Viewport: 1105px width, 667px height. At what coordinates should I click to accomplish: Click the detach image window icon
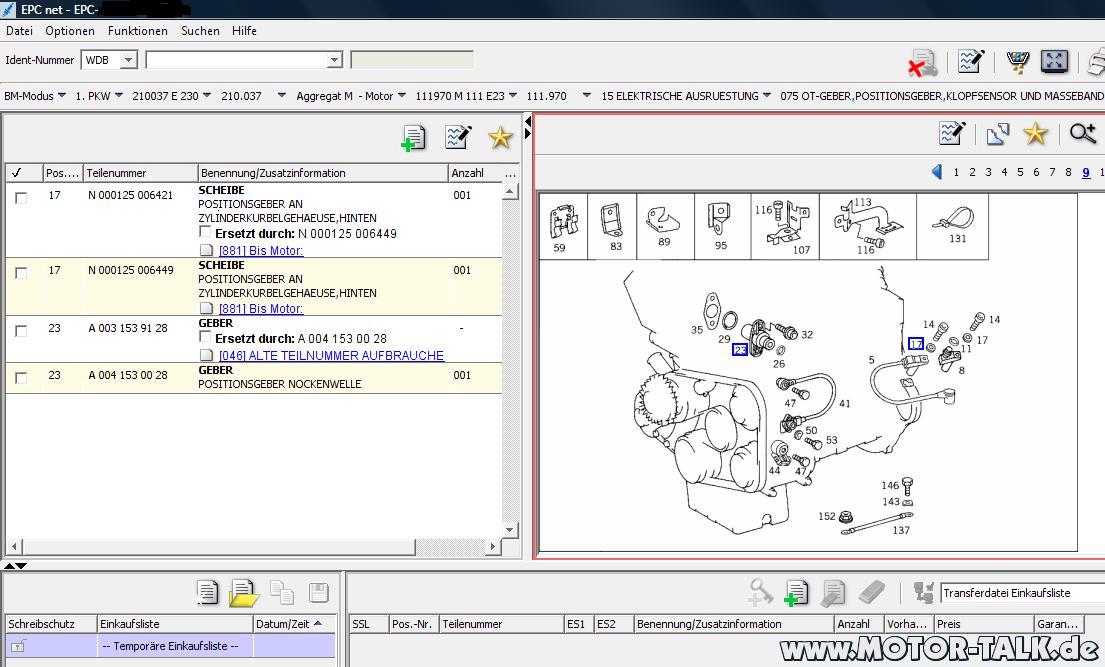click(x=998, y=134)
